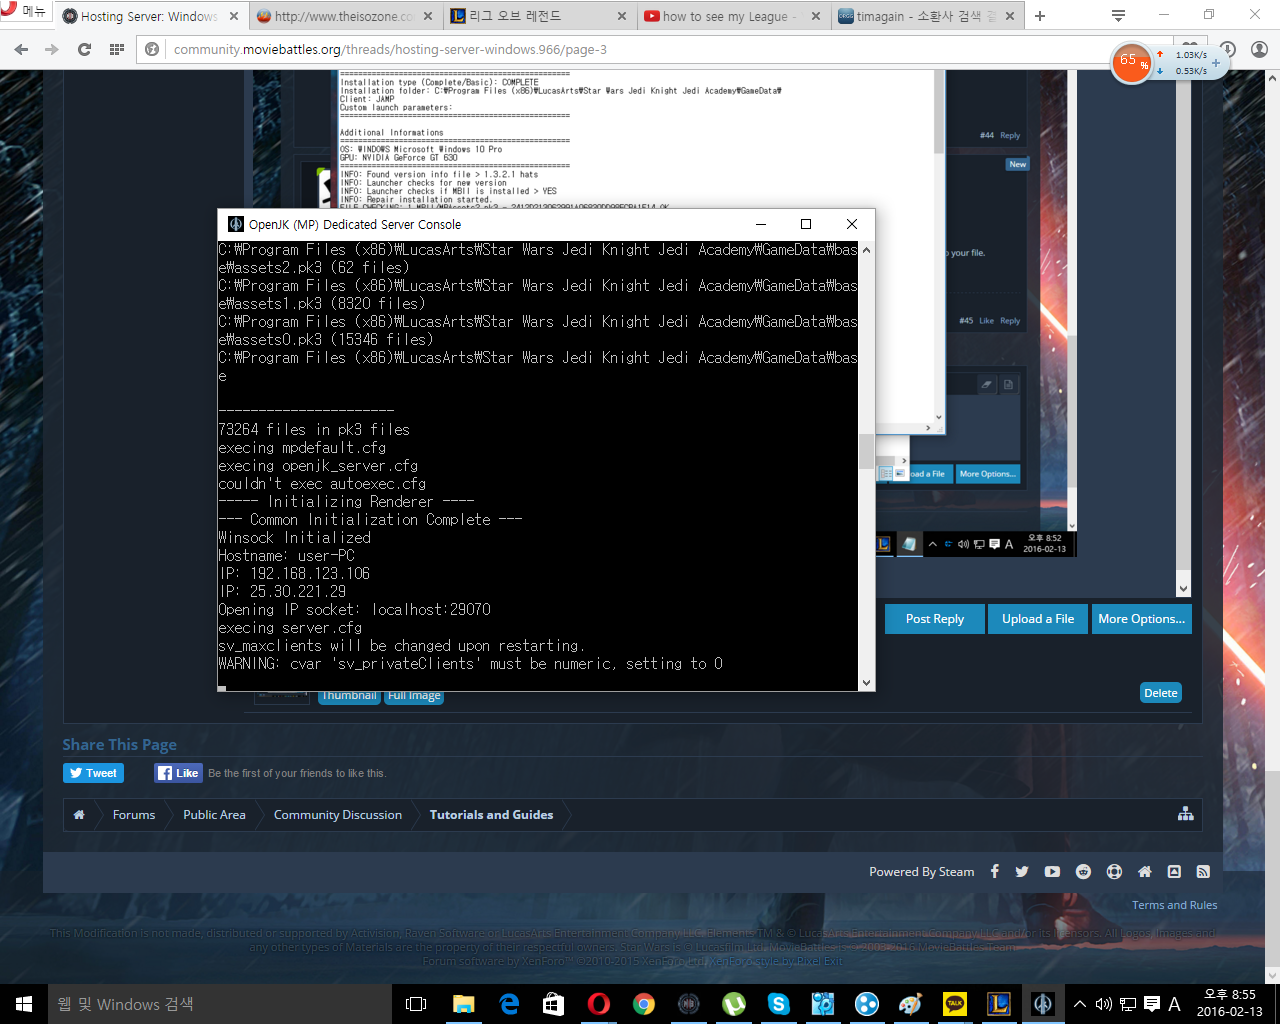Launch uTorrent from the taskbar

733,1004
